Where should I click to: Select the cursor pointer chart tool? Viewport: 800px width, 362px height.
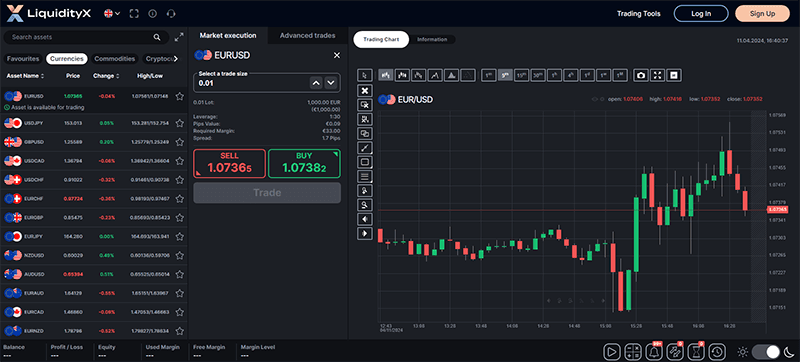pos(364,75)
